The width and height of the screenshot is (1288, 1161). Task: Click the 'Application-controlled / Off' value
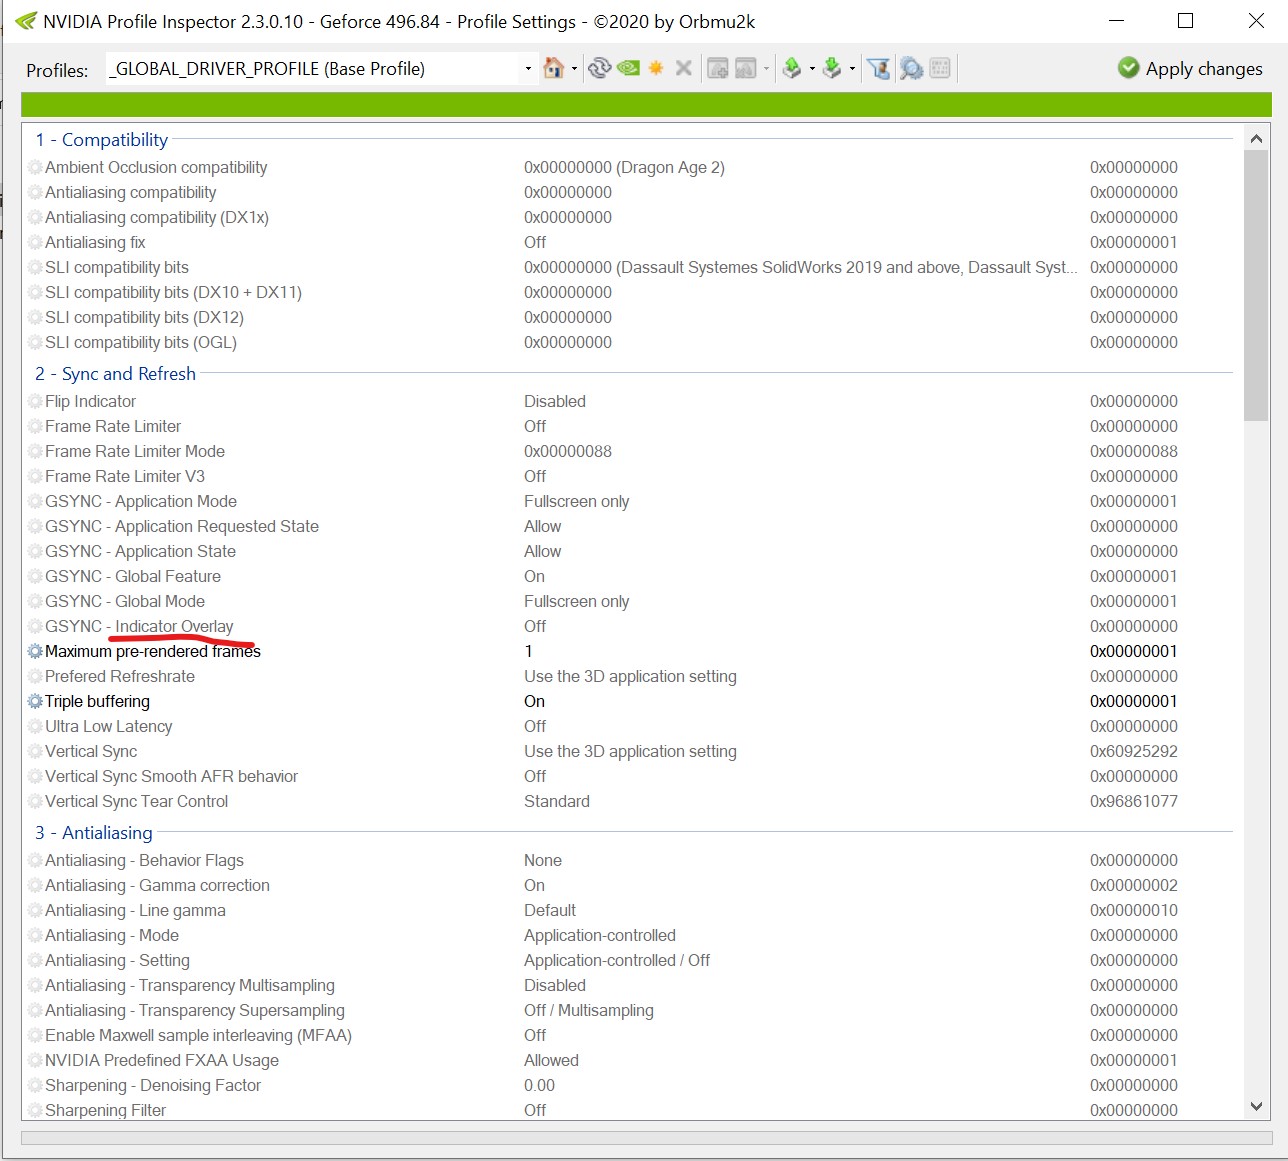click(x=617, y=960)
